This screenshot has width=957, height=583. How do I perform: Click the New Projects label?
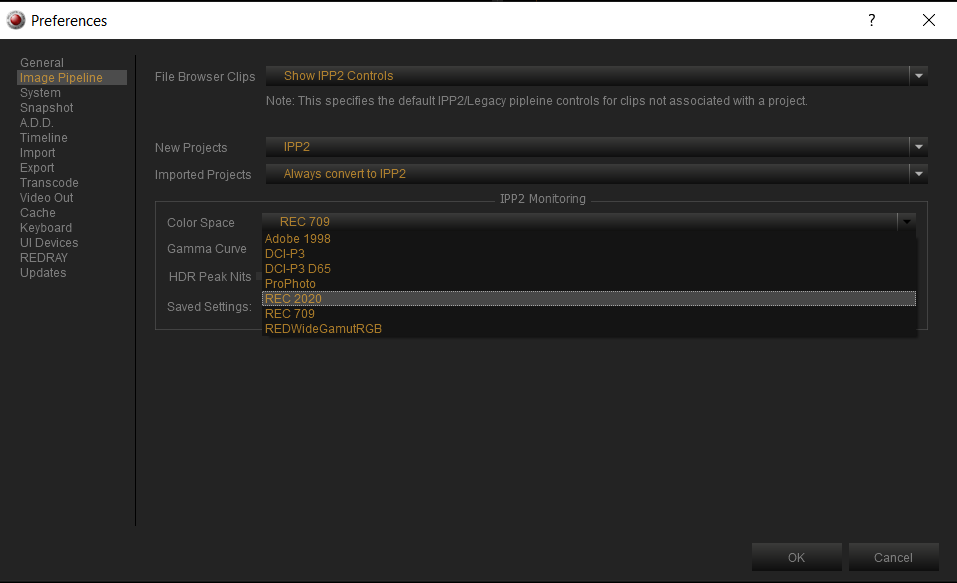[191, 148]
